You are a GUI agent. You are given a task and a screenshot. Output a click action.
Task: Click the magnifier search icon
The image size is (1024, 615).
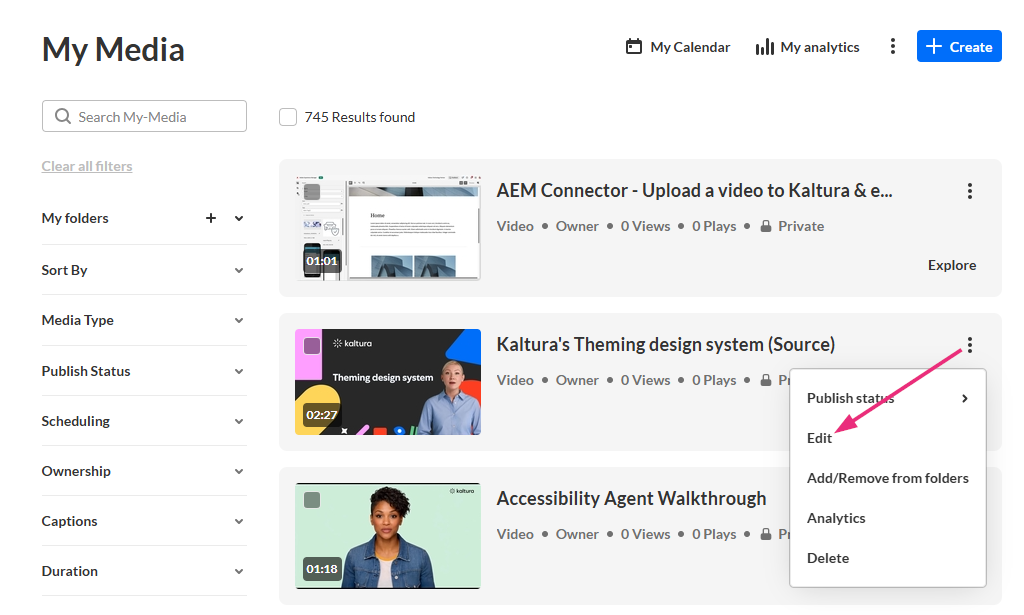point(63,116)
